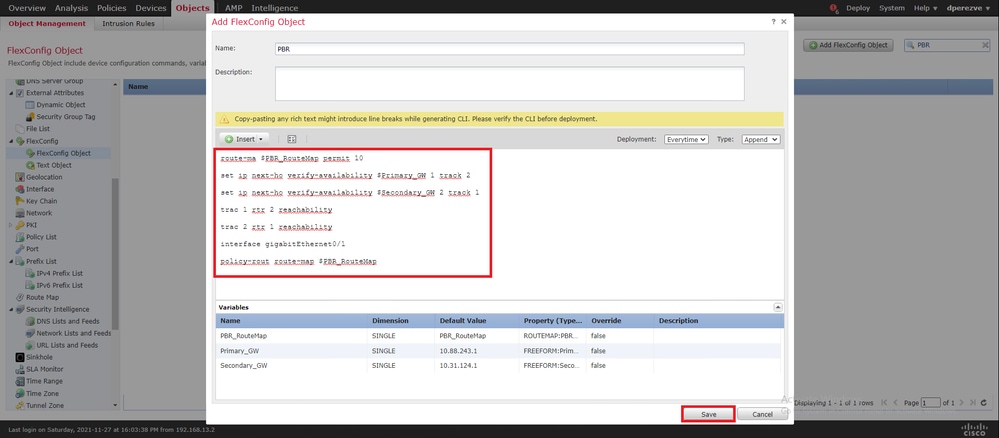
Task: Click the Port icon in sidebar
Action: tap(20, 249)
